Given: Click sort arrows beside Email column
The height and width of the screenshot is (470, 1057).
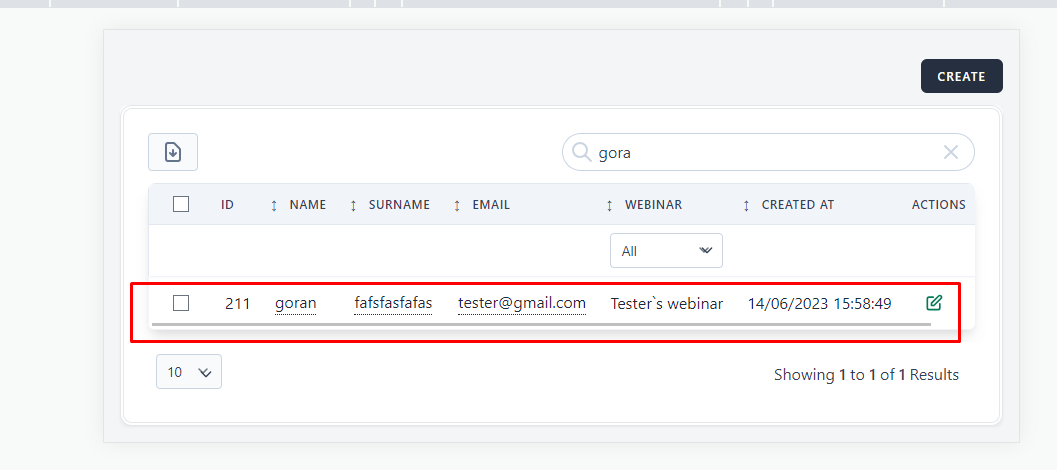Looking at the screenshot, I should tap(457, 205).
